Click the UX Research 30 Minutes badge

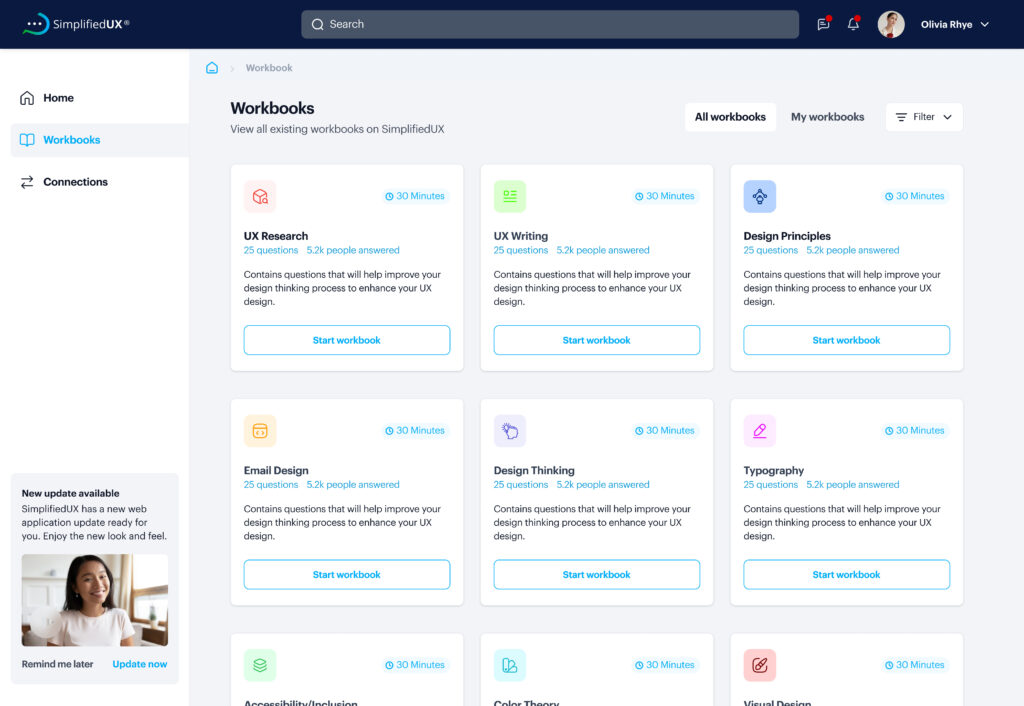tap(415, 196)
